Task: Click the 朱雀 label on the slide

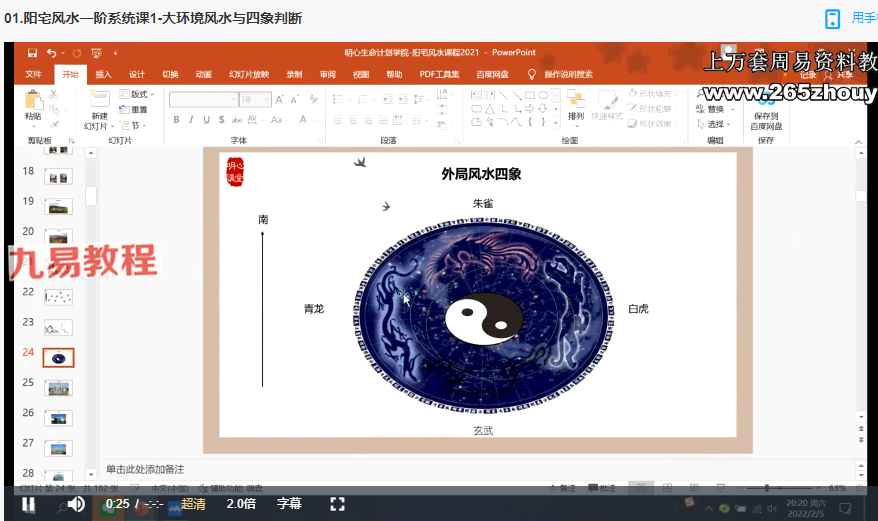Action: click(x=483, y=203)
